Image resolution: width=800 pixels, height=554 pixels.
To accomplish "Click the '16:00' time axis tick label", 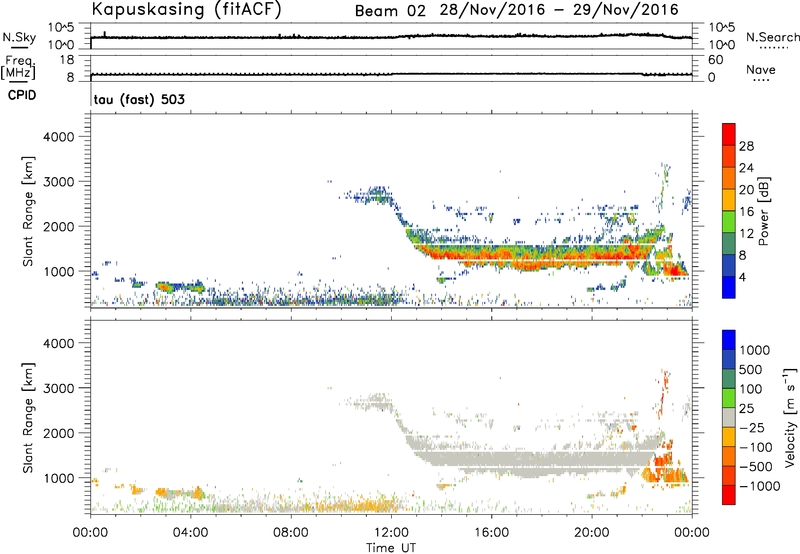I will coord(491,533).
